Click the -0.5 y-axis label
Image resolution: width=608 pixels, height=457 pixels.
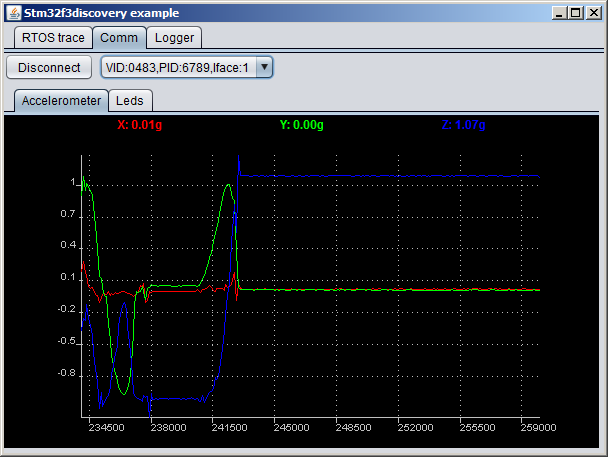click(67, 341)
